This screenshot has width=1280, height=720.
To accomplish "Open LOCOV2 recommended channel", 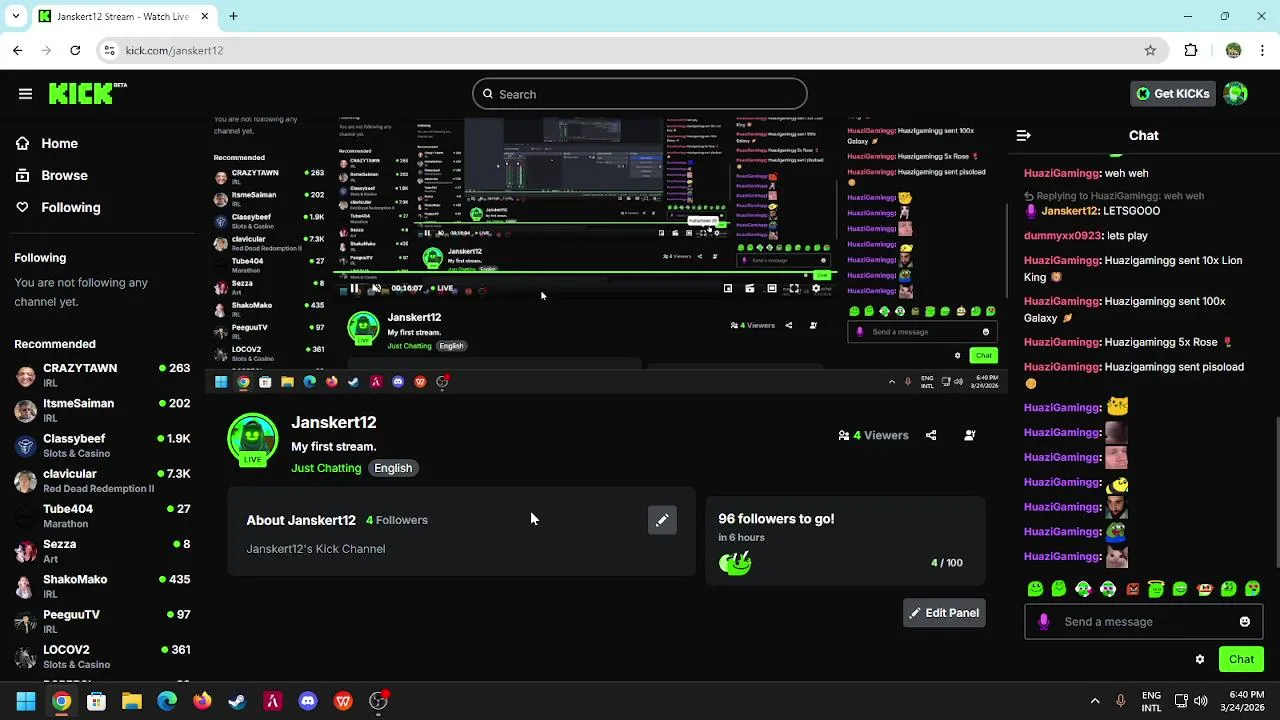I will 102,657.
